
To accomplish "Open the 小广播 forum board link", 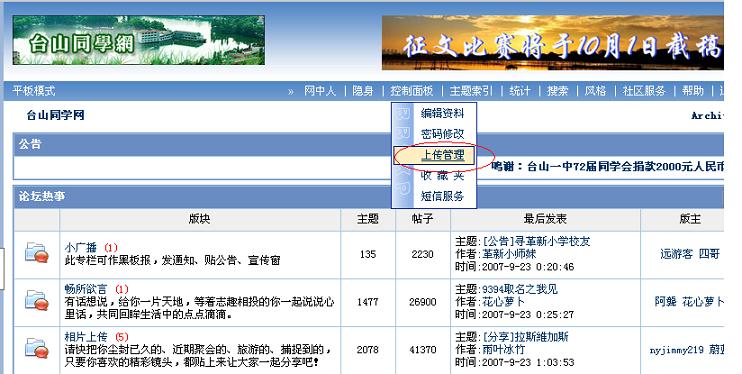I will click(80, 247).
